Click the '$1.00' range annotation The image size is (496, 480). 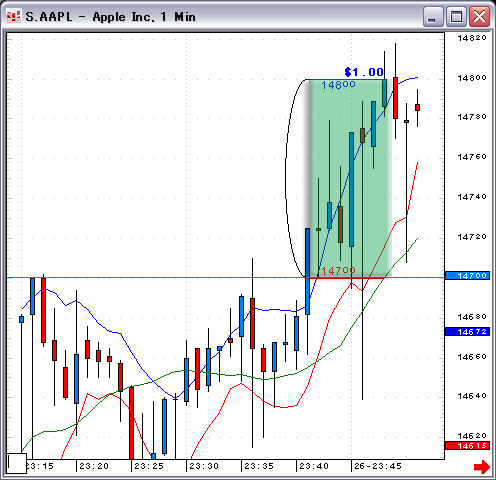(x=364, y=72)
